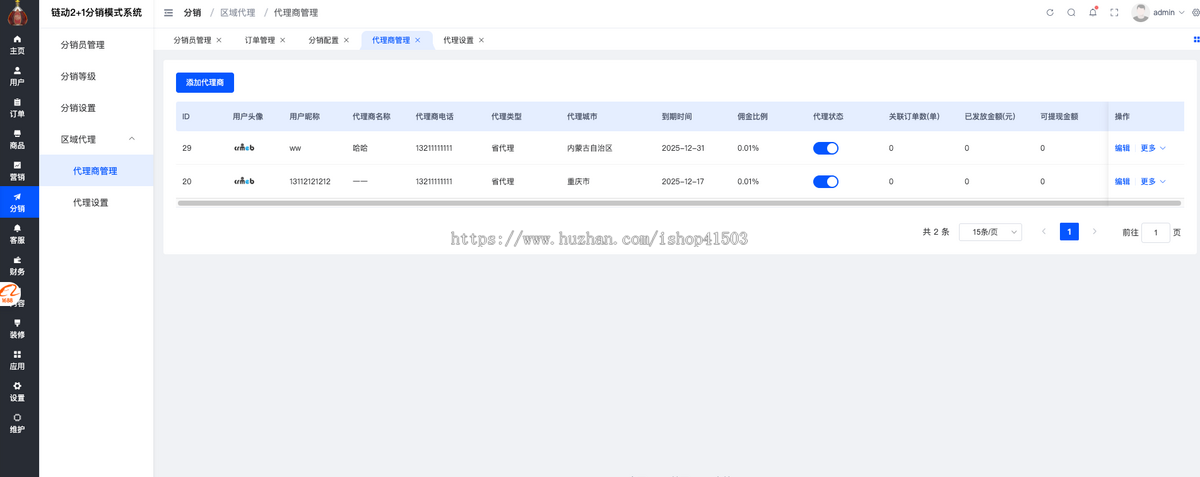
Task: Toggle fullscreen mode icon
Action: coord(1114,13)
